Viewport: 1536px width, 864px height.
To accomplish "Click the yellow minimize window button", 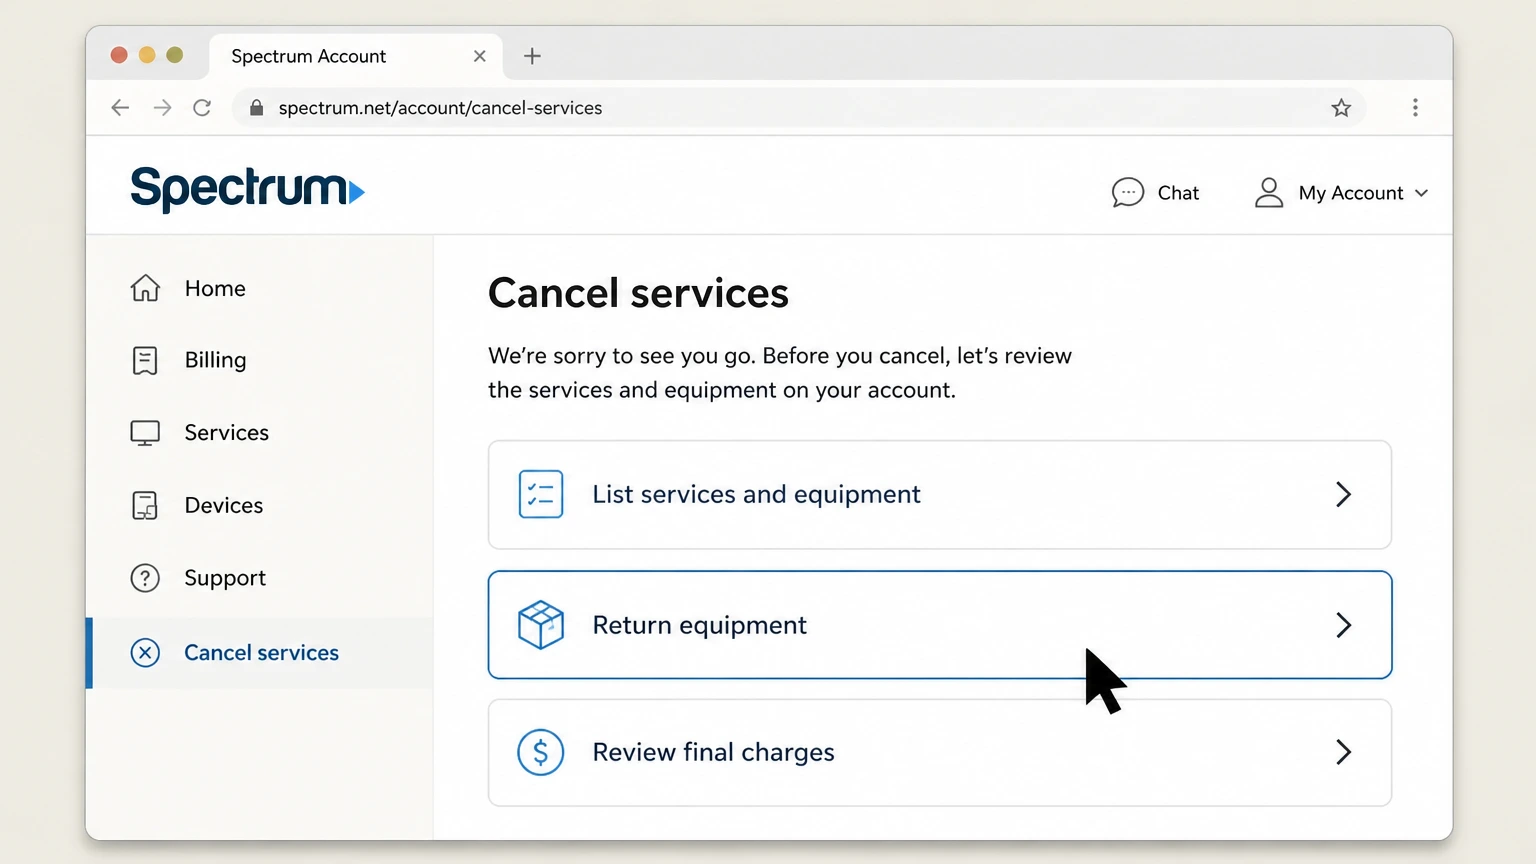I will [x=147, y=55].
